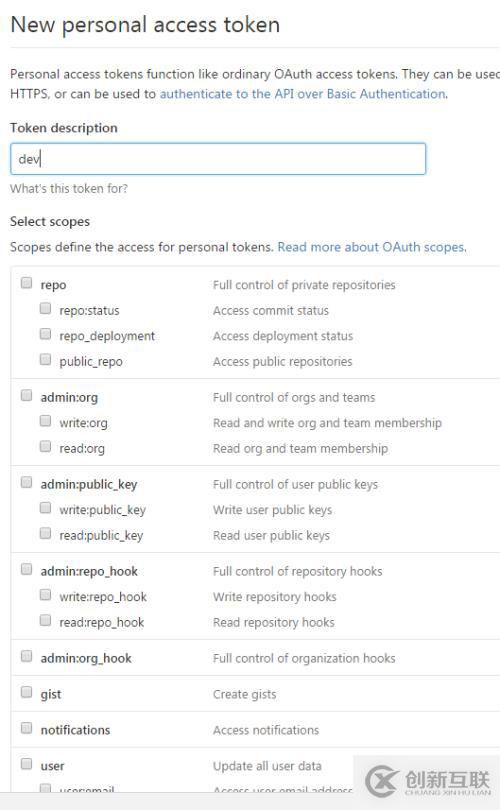500x810 pixels.
Task: Enable the admin:org_hook checkbox
Action: click(x=26, y=656)
